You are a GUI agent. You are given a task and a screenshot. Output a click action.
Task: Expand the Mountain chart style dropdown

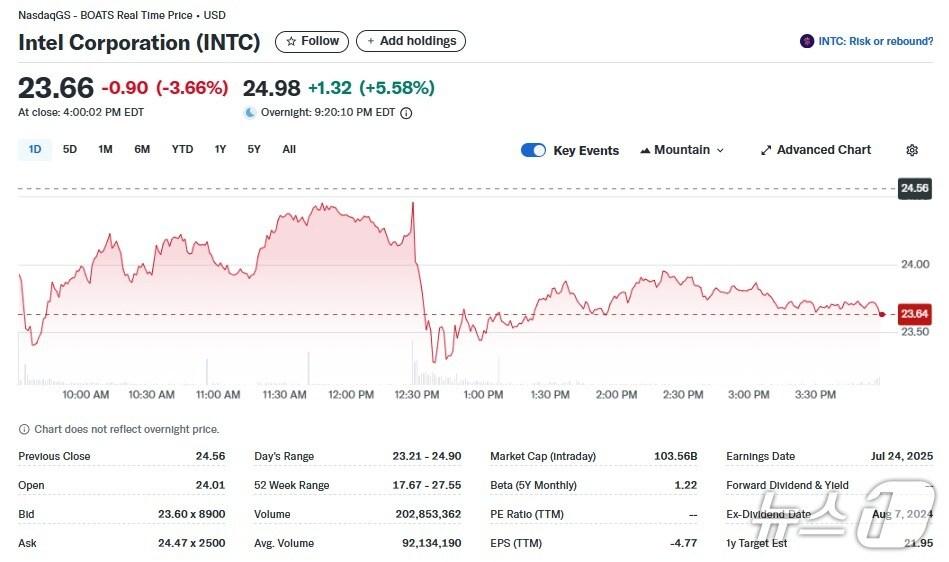pos(720,150)
